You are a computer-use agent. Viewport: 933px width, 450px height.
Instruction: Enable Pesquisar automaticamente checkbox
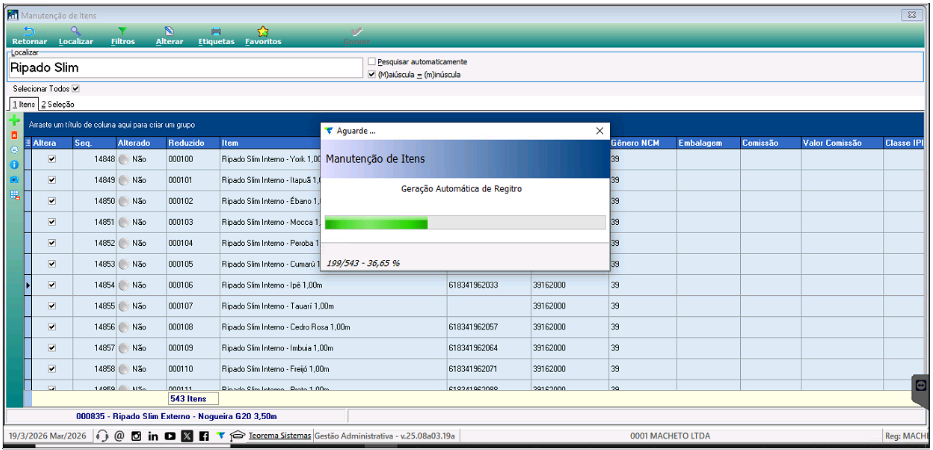[372, 61]
